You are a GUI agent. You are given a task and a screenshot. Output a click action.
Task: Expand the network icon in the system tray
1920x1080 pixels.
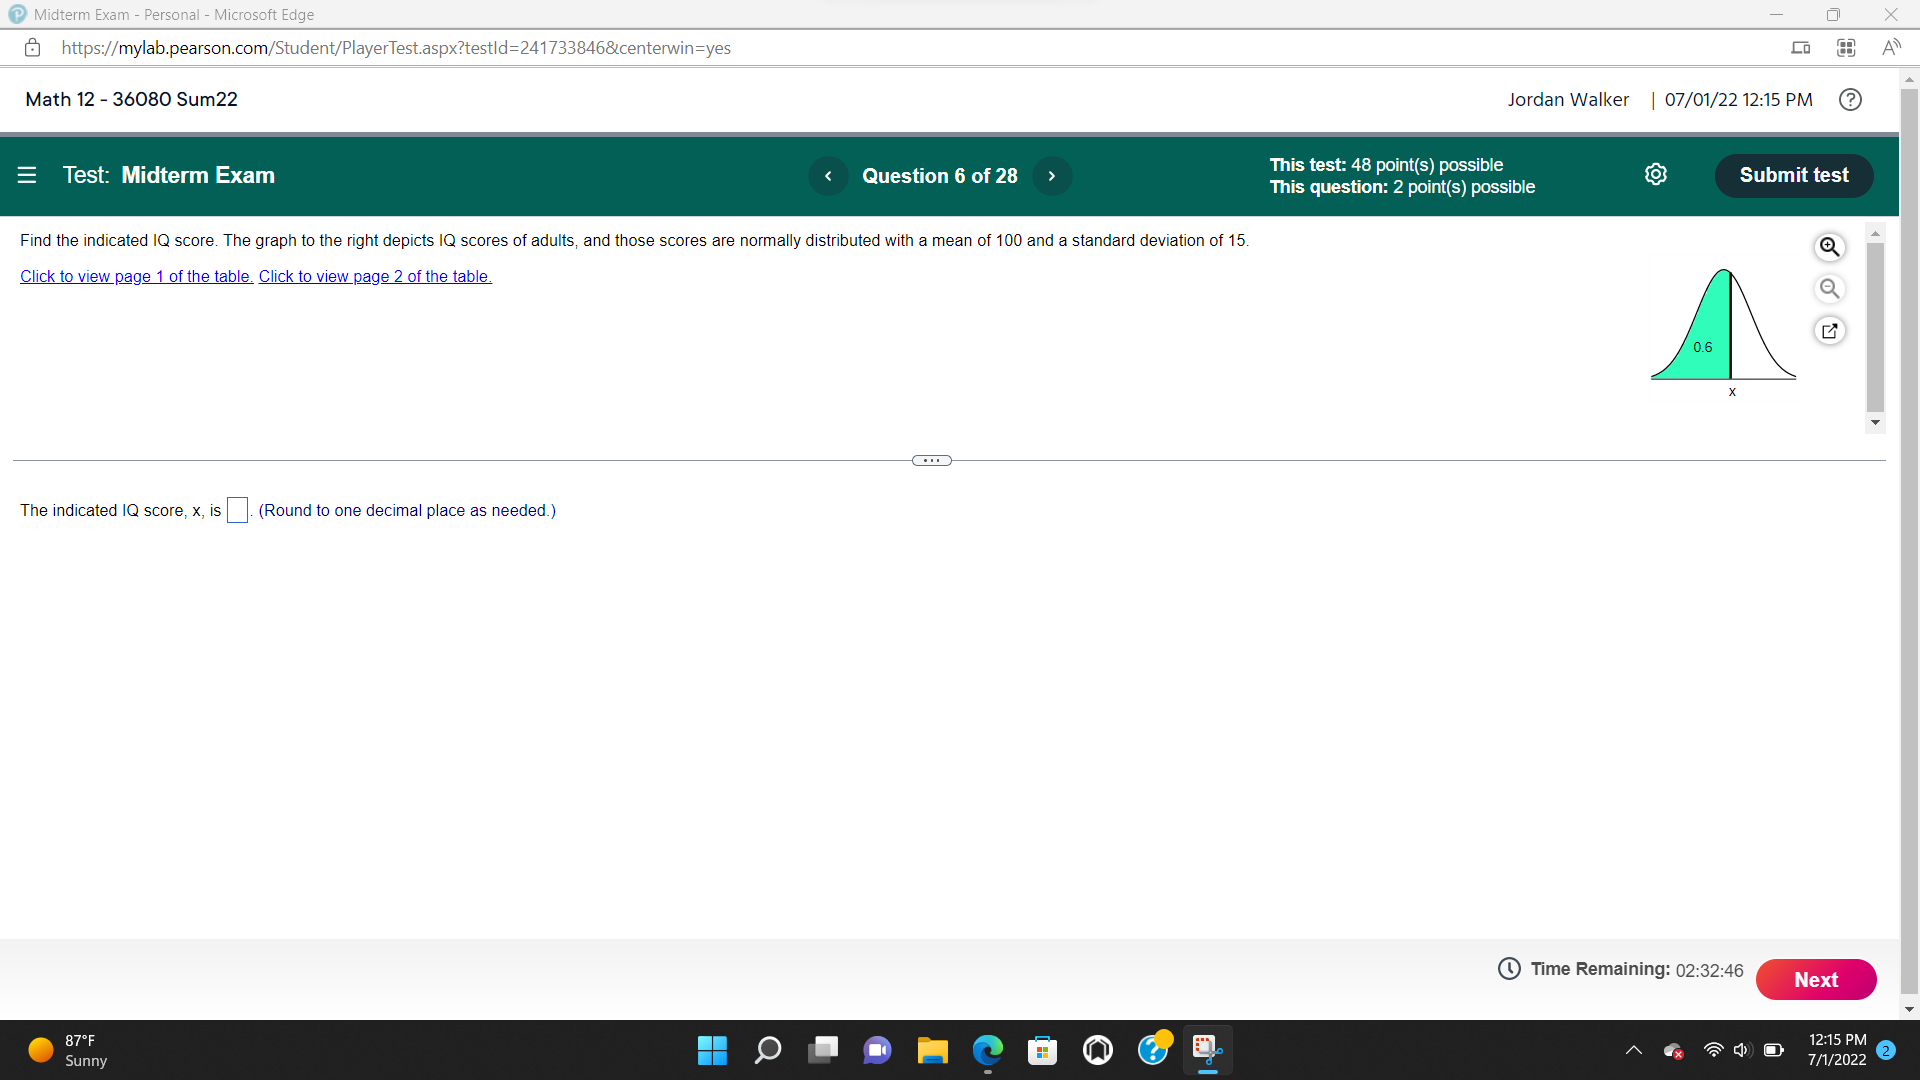[x=1712, y=1050]
